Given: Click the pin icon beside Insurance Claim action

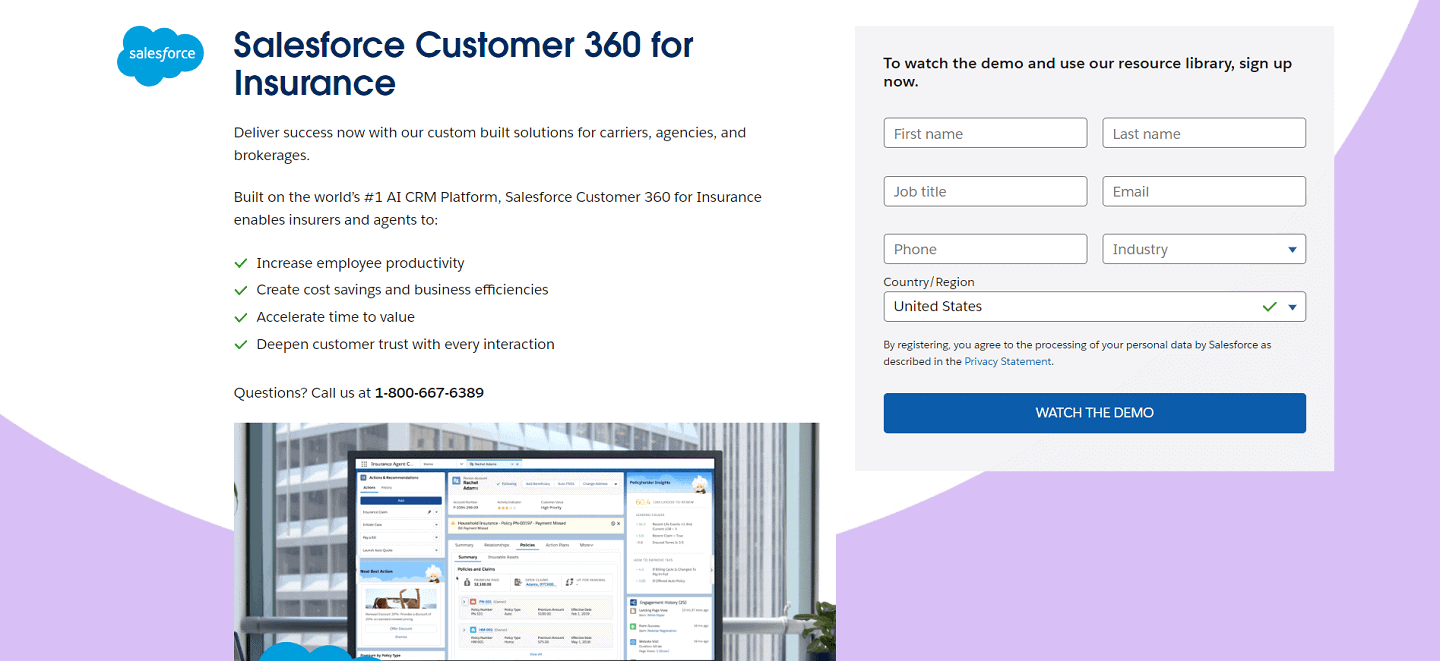Looking at the screenshot, I should (x=429, y=512).
